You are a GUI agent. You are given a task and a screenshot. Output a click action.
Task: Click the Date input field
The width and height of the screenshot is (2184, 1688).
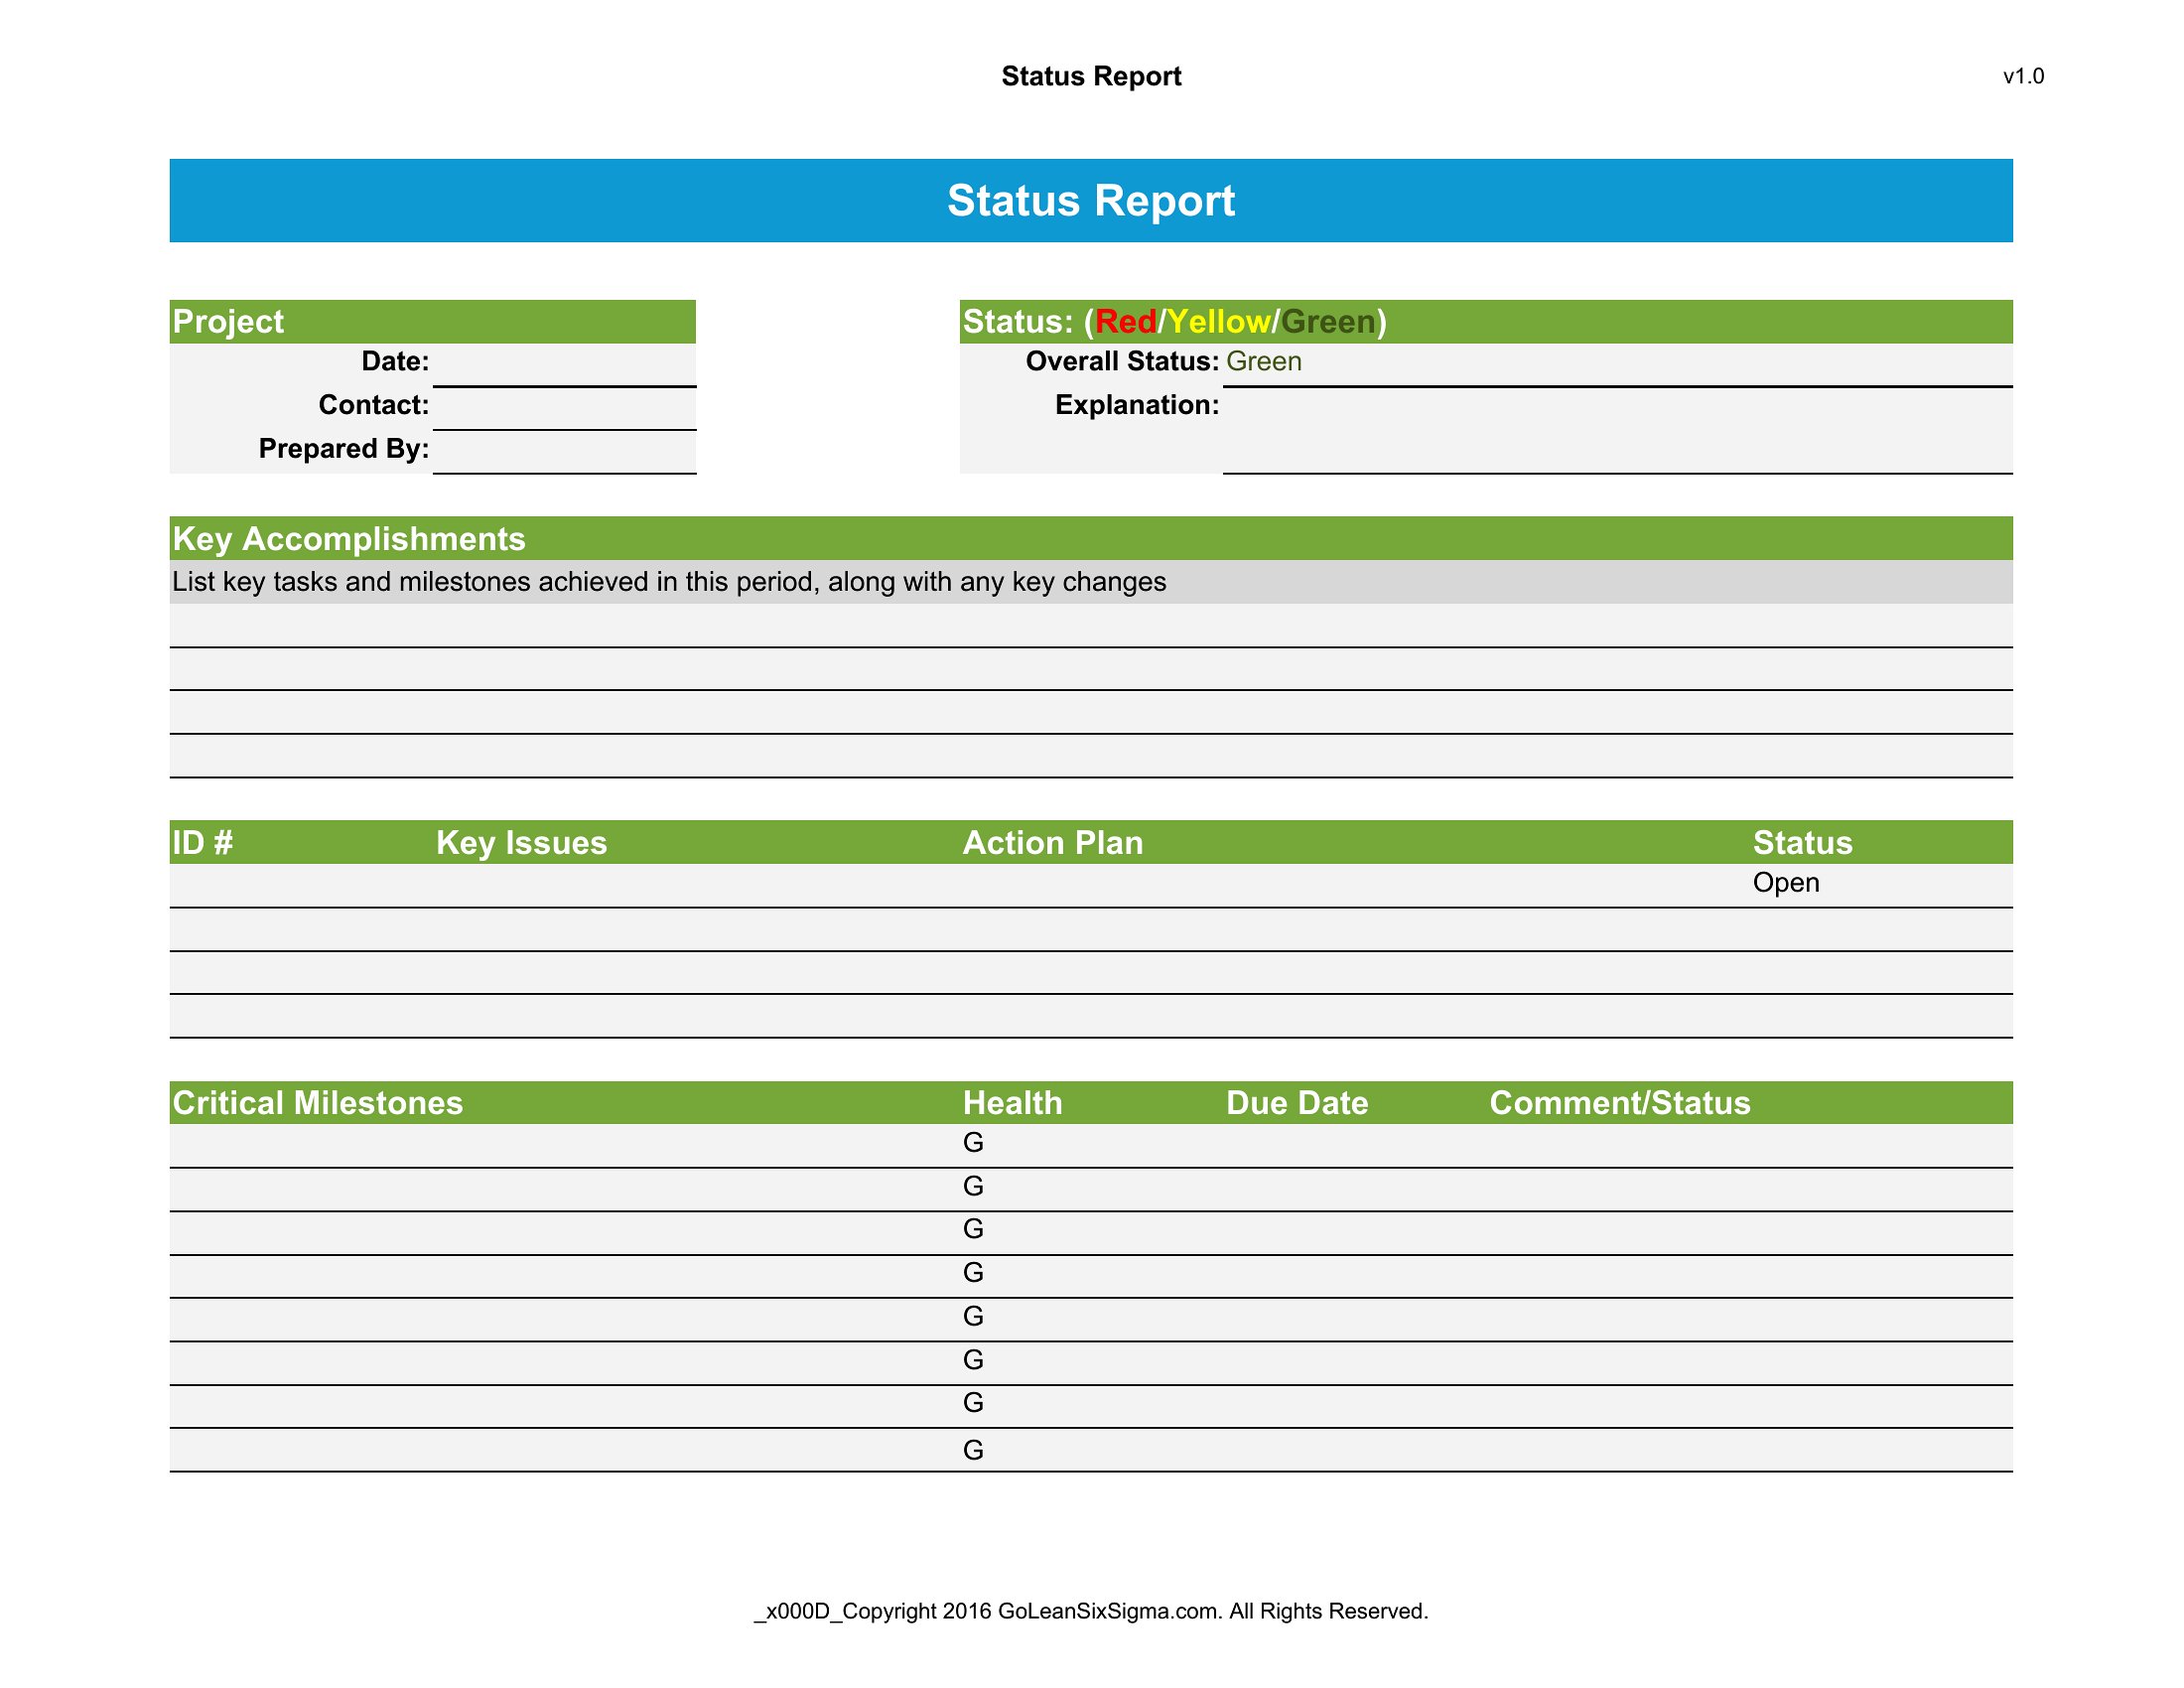point(564,364)
